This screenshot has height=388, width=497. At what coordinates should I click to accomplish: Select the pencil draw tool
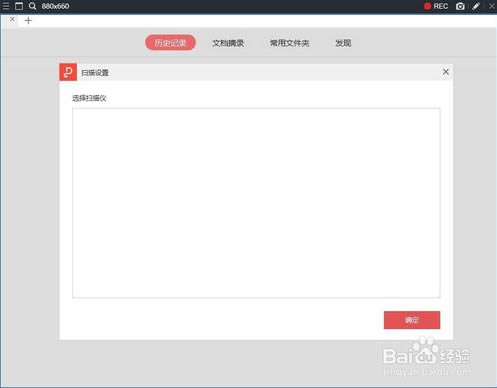click(476, 6)
